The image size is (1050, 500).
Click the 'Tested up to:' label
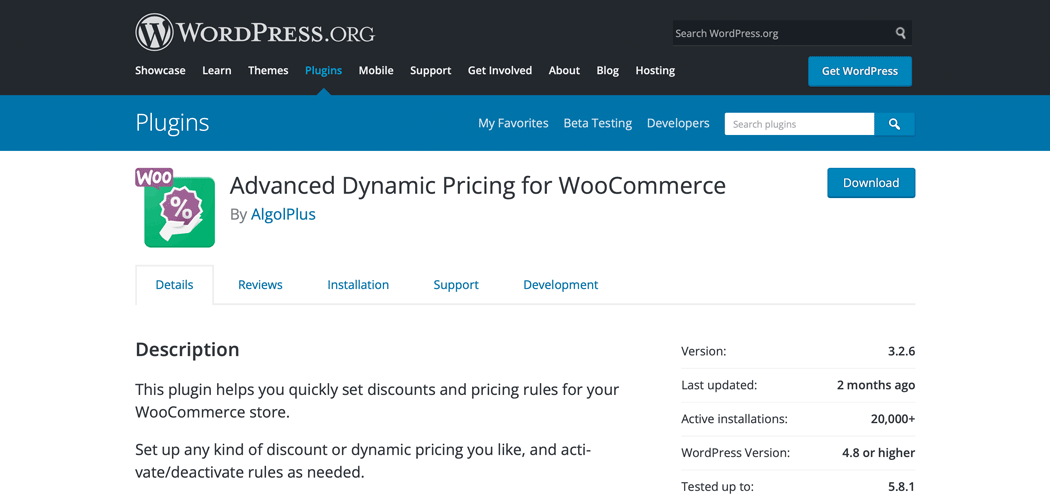pos(717,487)
